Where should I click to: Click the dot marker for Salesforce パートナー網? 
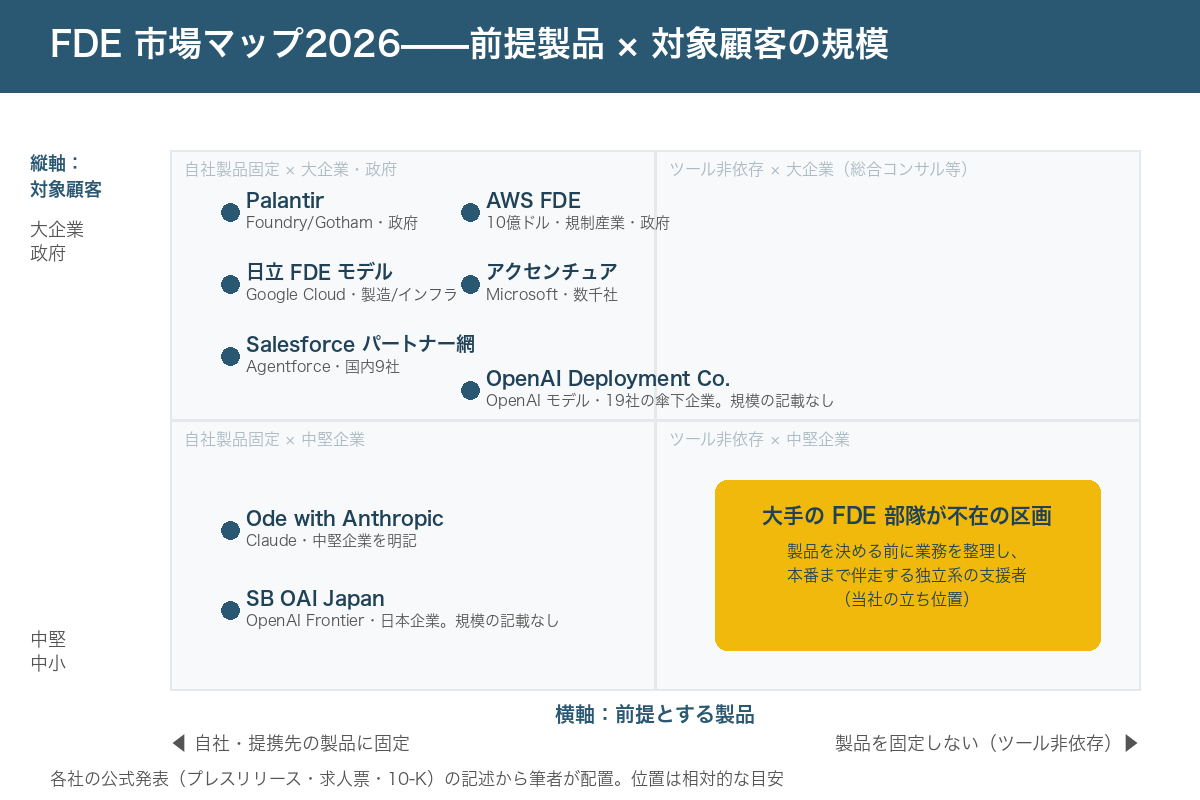click(230, 356)
